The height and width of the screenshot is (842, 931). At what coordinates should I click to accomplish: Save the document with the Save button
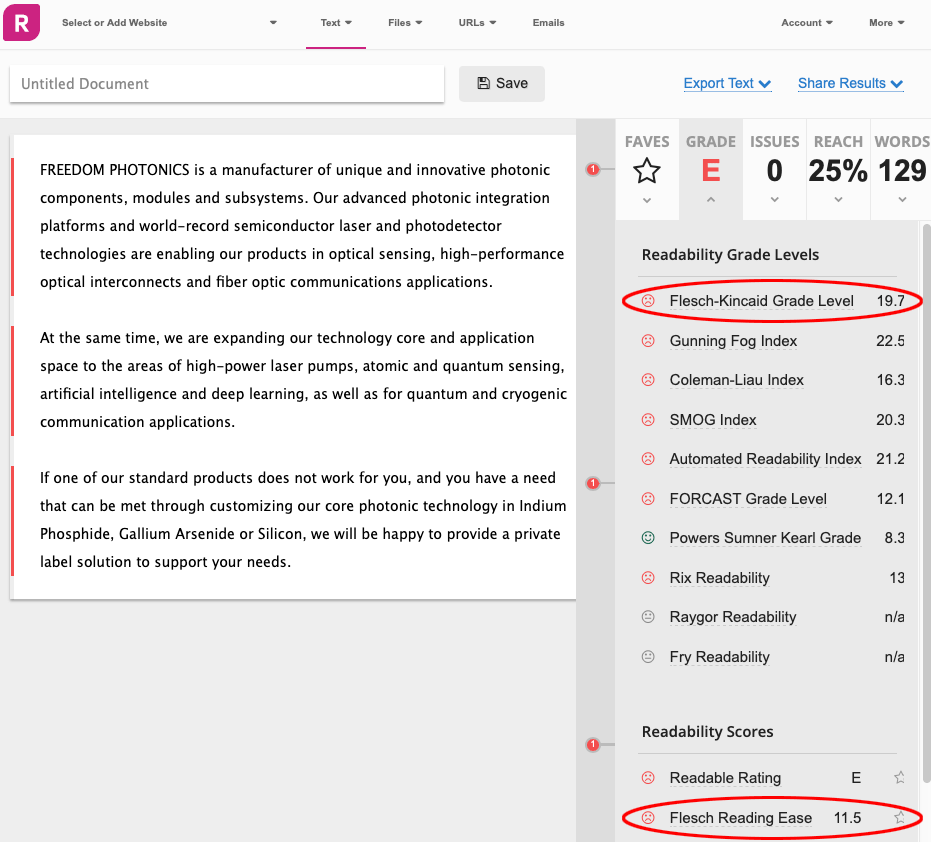pos(502,84)
